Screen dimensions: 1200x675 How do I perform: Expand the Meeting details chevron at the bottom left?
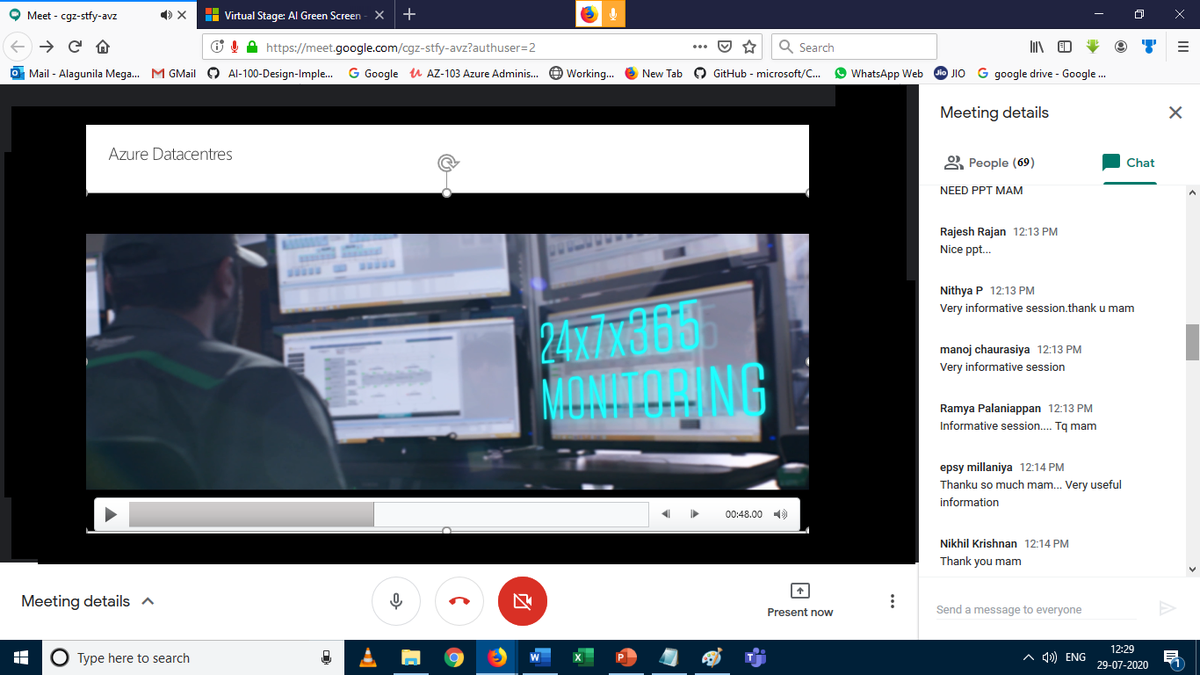coord(148,602)
